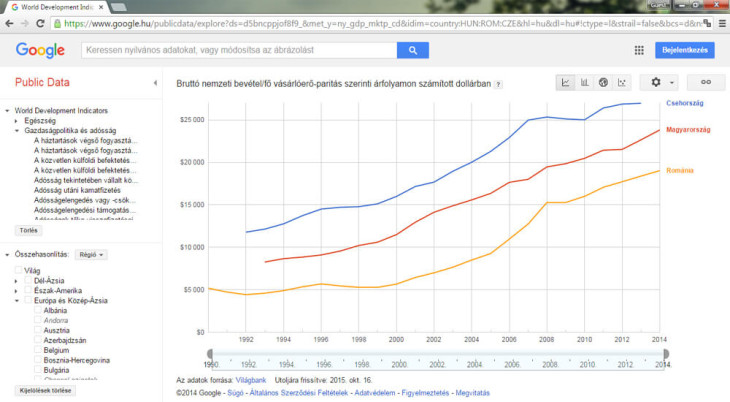Click the Google logo
Image resolution: width=730 pixels, height=402 pixels.
(x=40, y=50)
